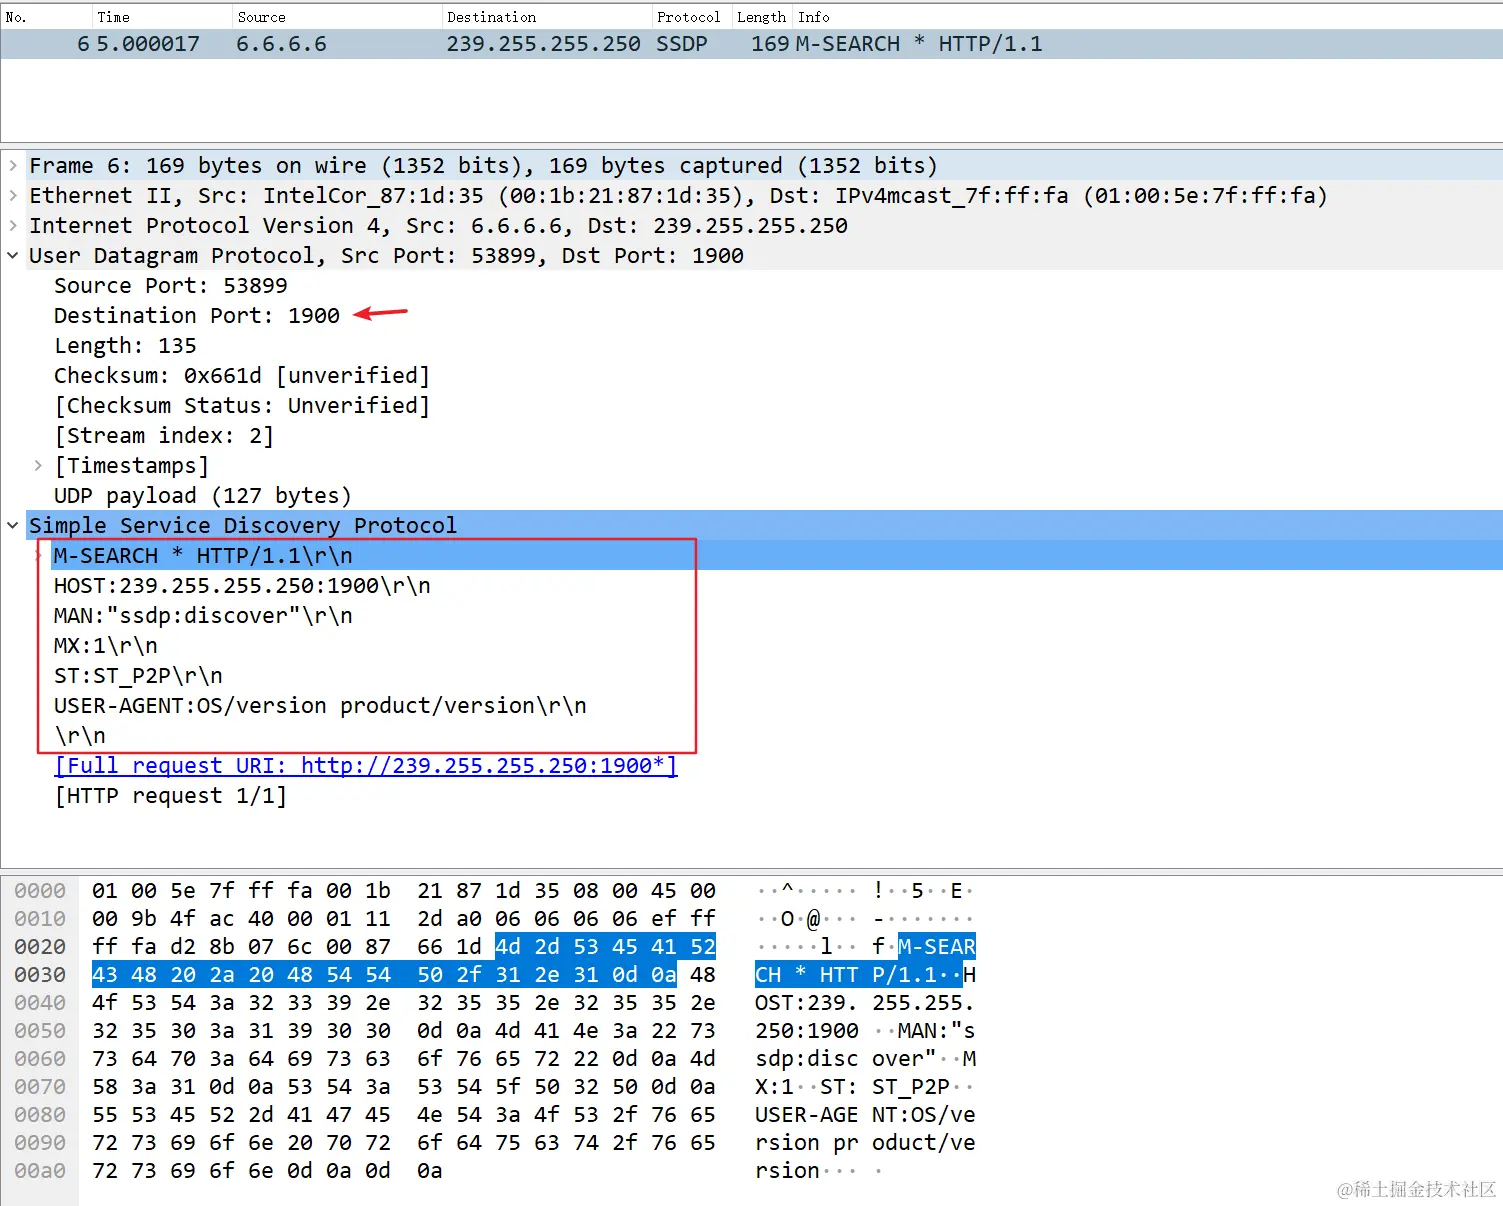Click hex row 0040 bytes

tap(404, 1003)
